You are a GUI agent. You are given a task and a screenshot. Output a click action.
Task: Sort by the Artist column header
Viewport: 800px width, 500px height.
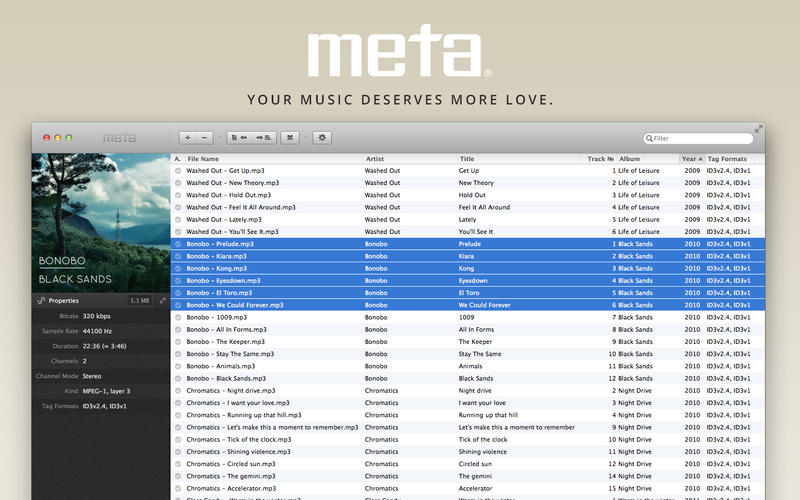pyautogui.click(x=375, y=159)
